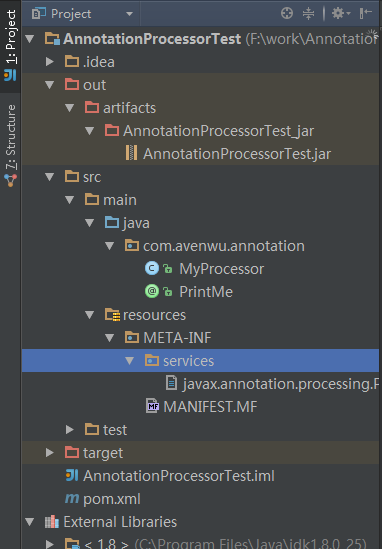Viewport: 382px width, 549px height.
Task: Collapse the artifacts folder
Action: 70,108
